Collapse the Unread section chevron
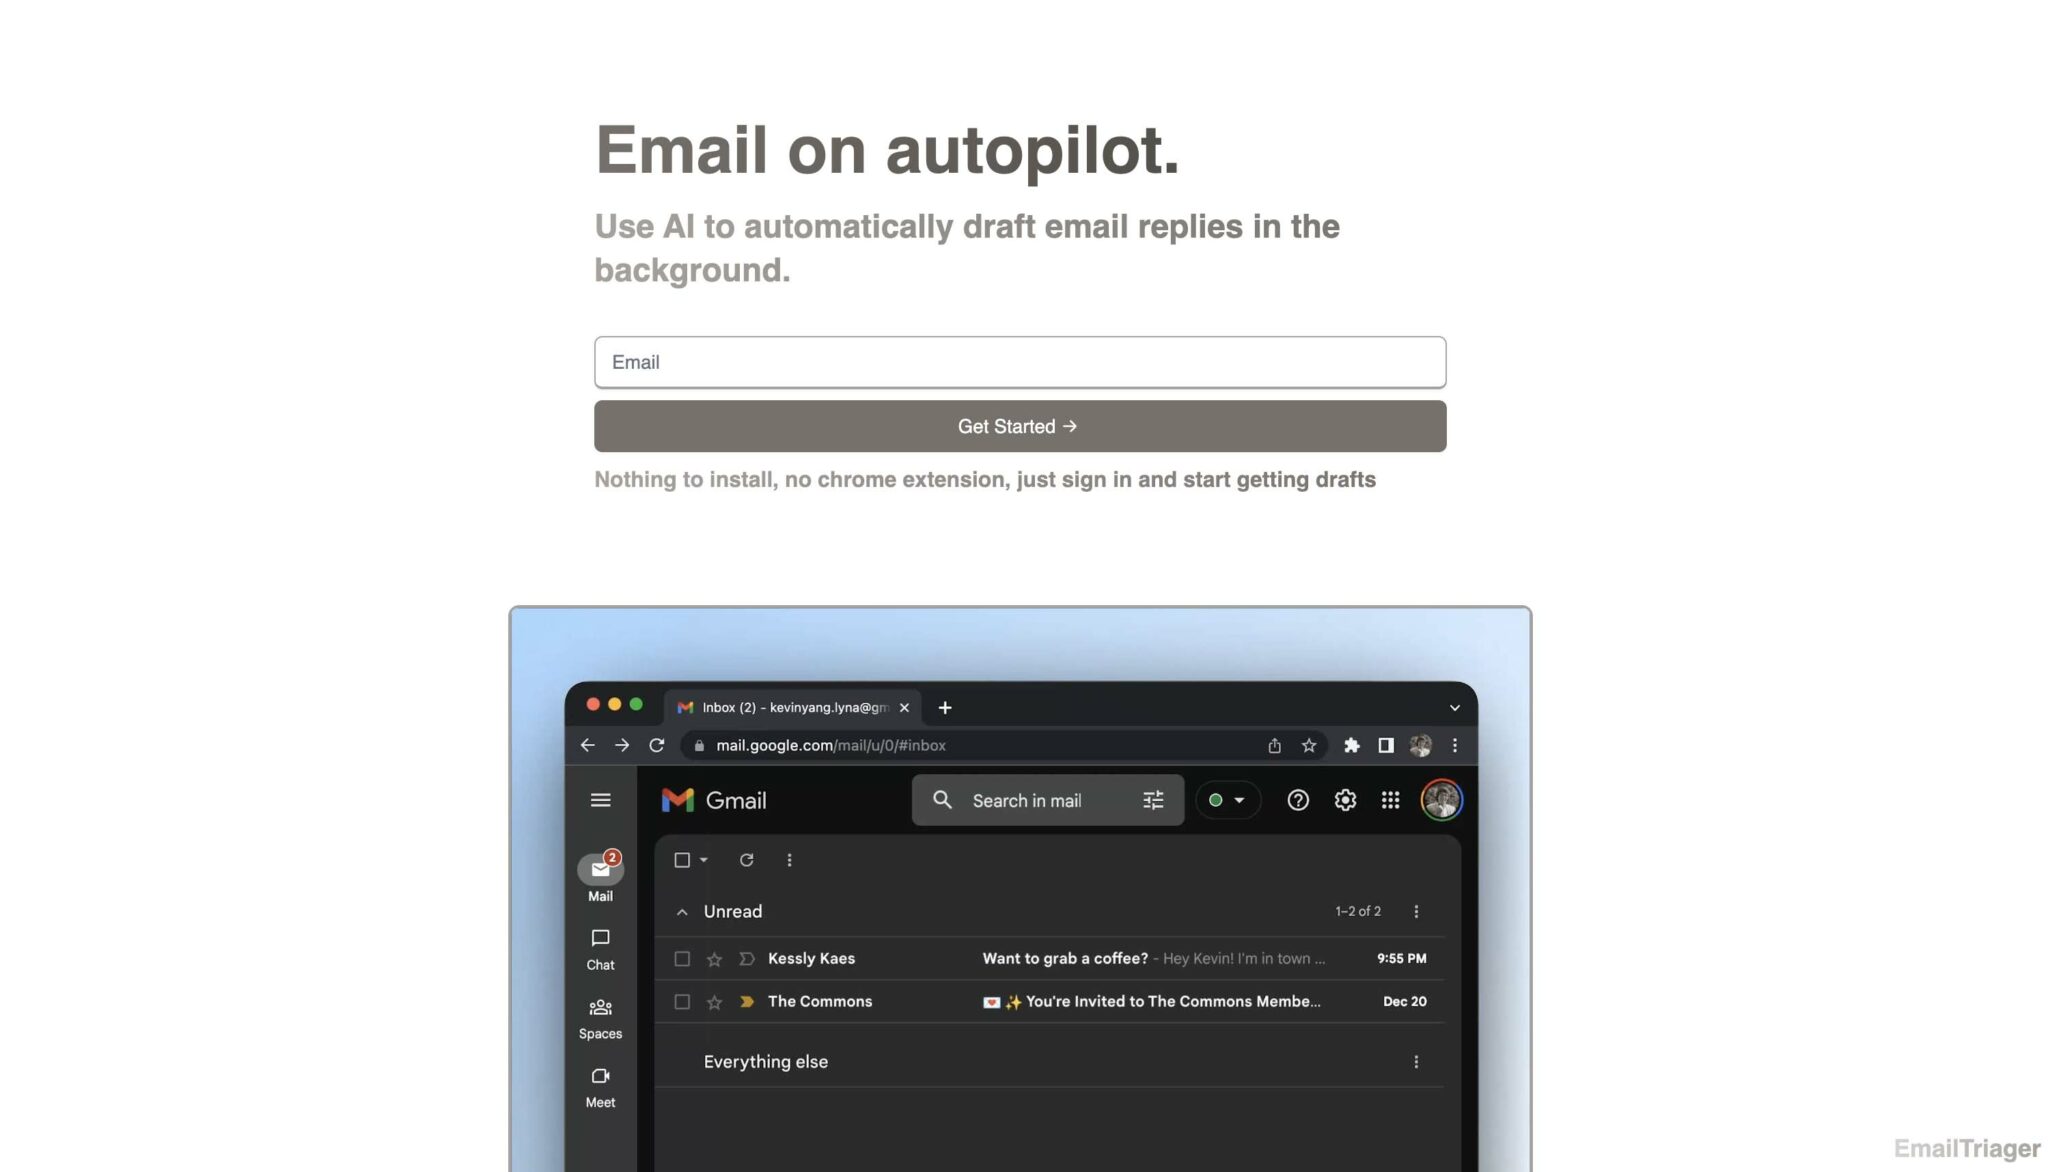 pos(682,912)
